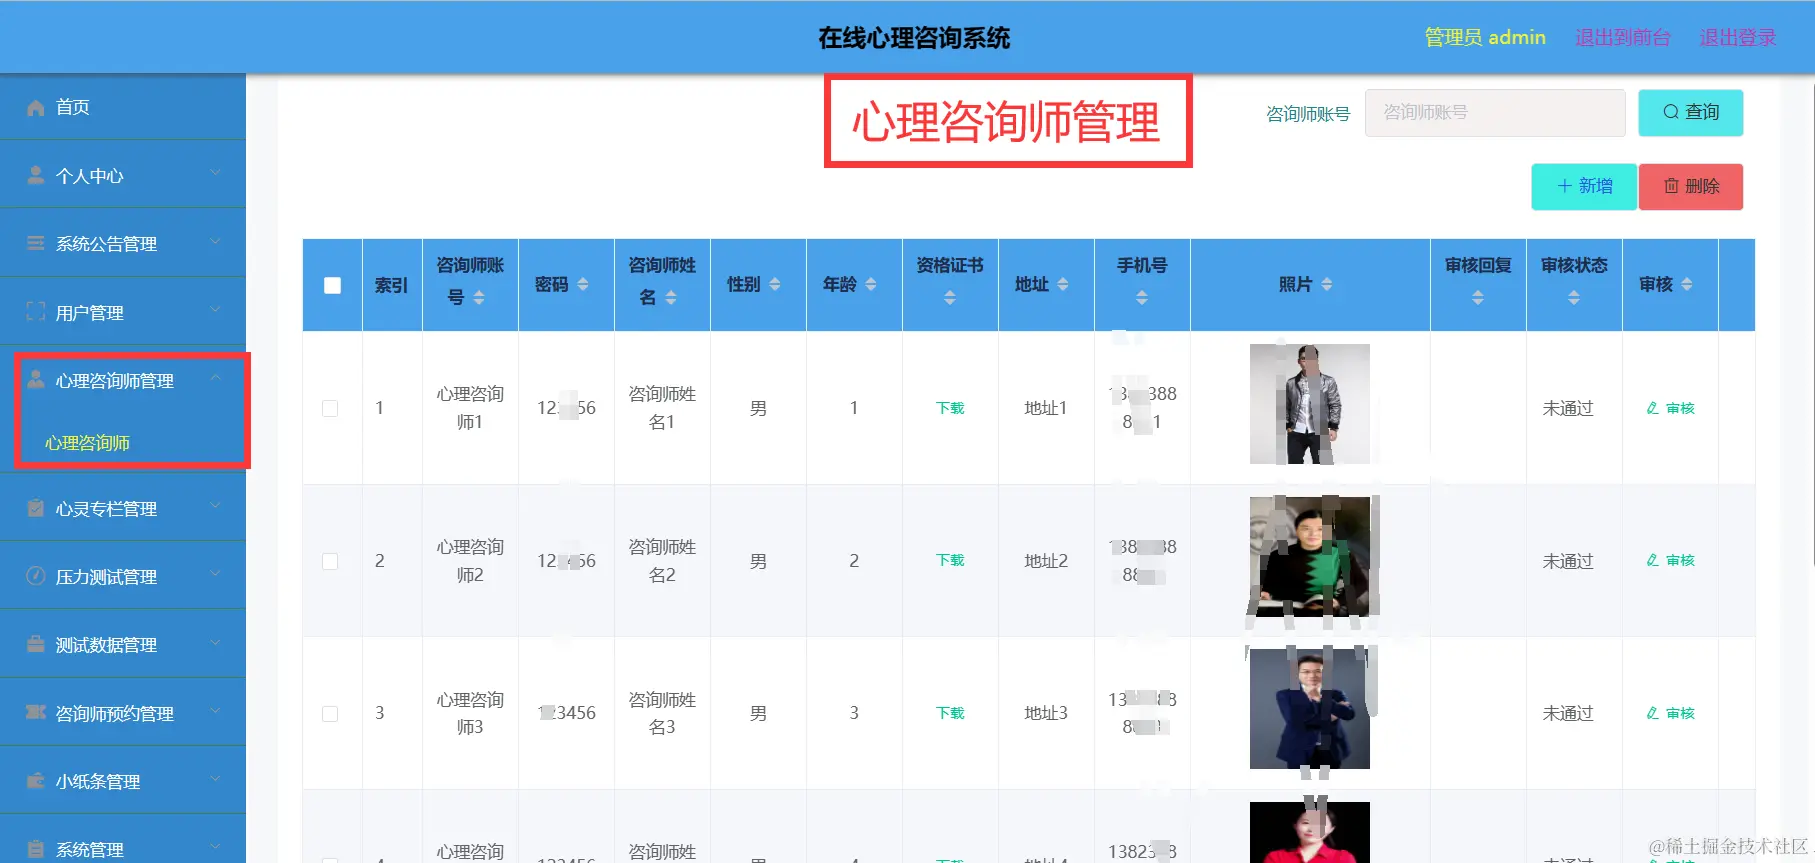Expand the 心灵专栏管理 menu chevron
This screenshot has width=1815, height=863.
215,506
